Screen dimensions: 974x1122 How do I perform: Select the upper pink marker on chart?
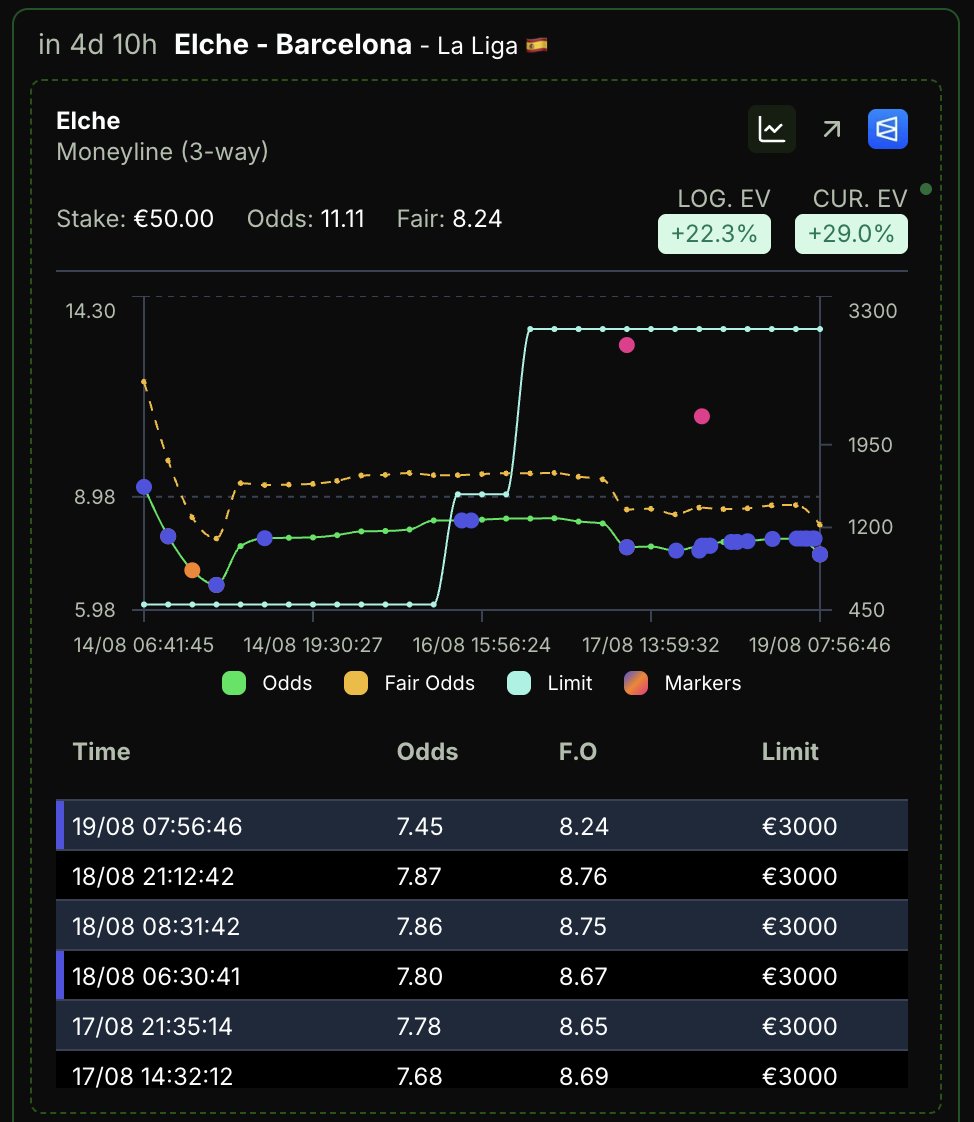click(x=627, y=345)
